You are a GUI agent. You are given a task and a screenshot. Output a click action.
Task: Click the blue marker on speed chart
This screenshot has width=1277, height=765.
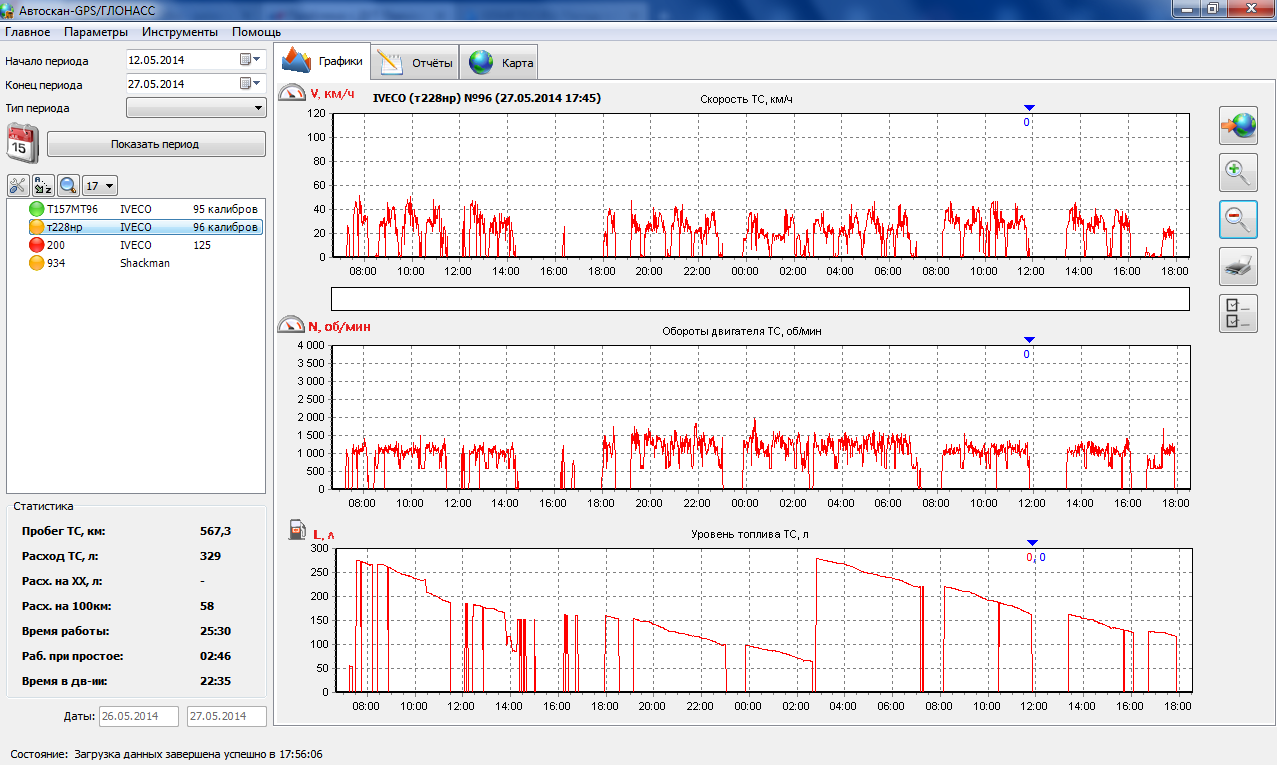tap(1029, 108)
